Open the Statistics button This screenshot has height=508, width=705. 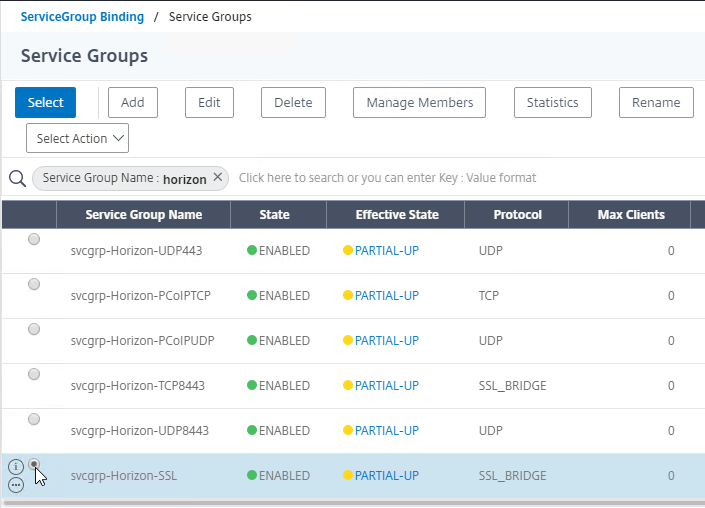pos(553,102)
